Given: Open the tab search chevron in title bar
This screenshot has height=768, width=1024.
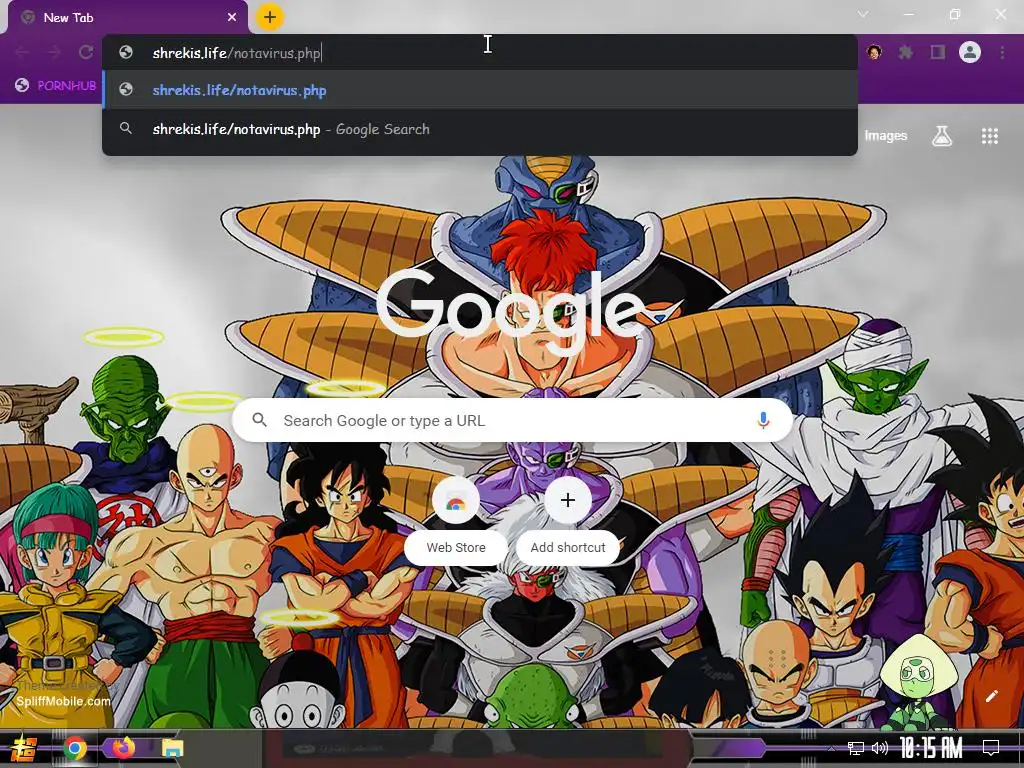Looking at the screenshot, I should tap(863, 14).
